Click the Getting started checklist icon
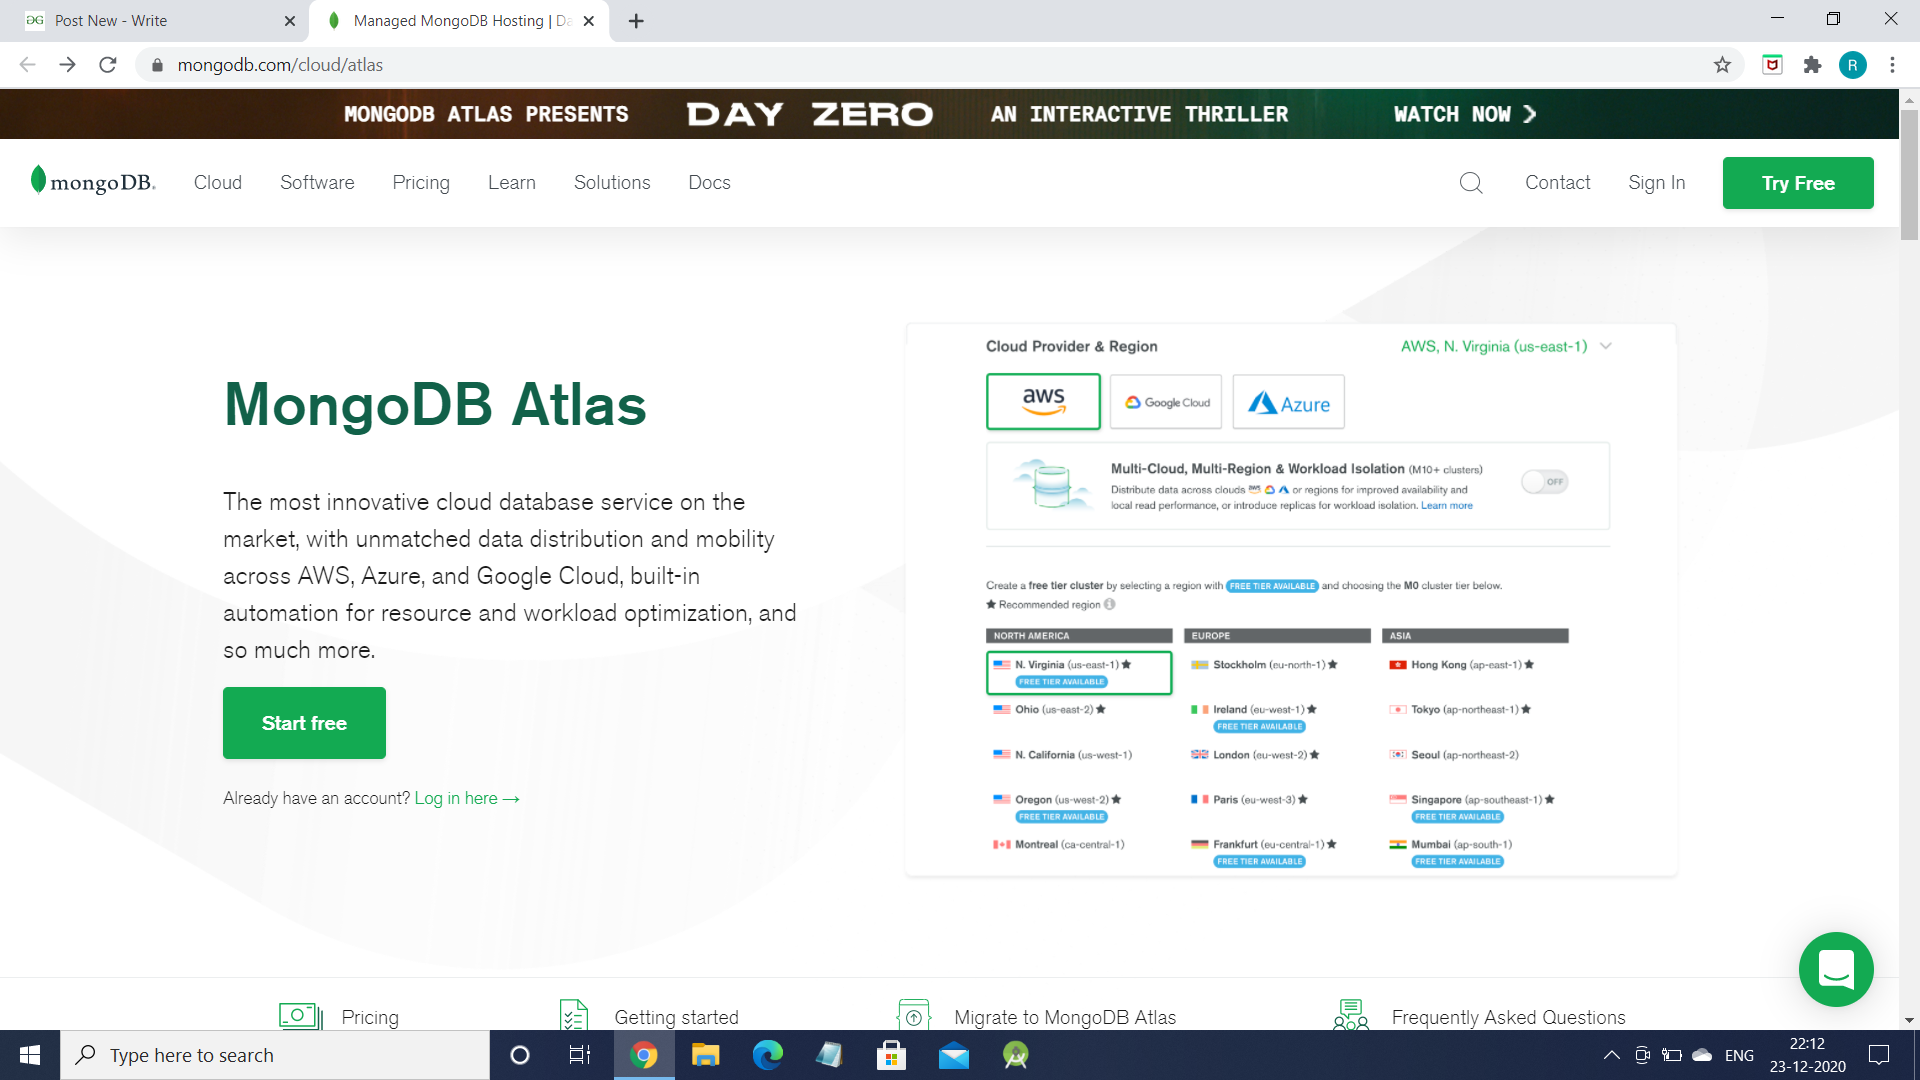This screenshot has height=1080, width=1920. 574,1015
